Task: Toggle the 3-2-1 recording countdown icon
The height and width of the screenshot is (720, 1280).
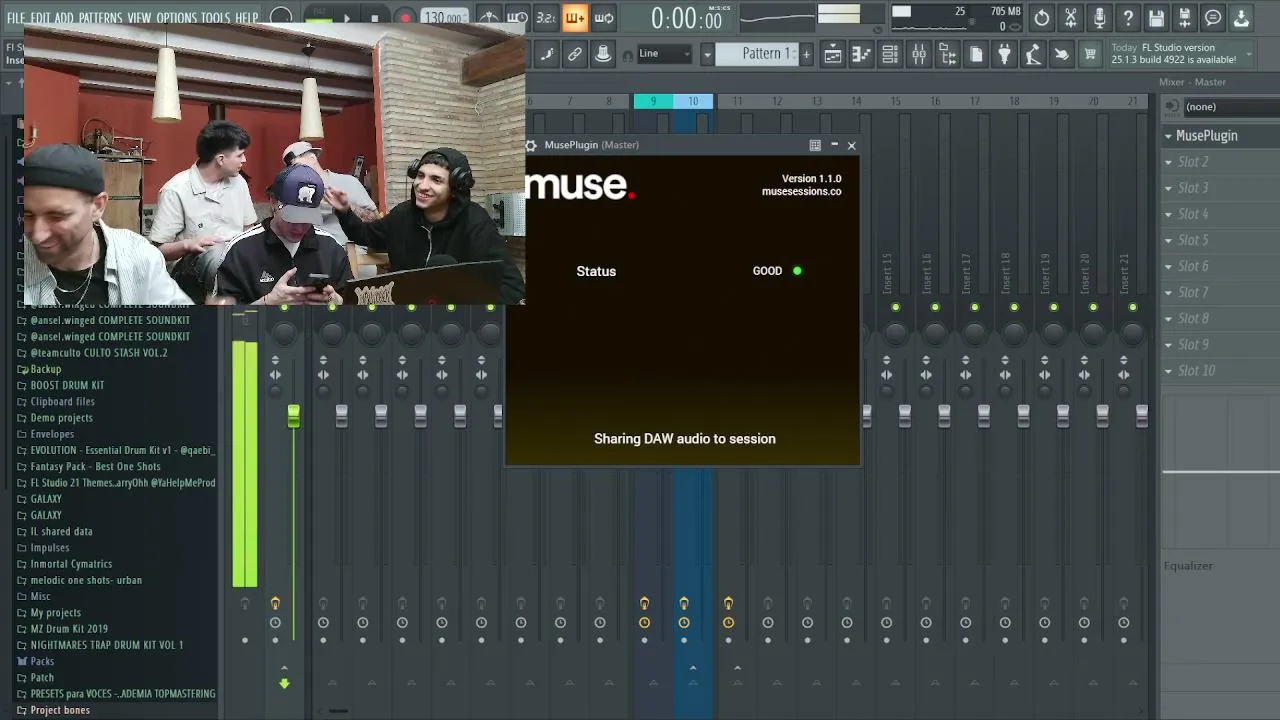Action: 546,17
